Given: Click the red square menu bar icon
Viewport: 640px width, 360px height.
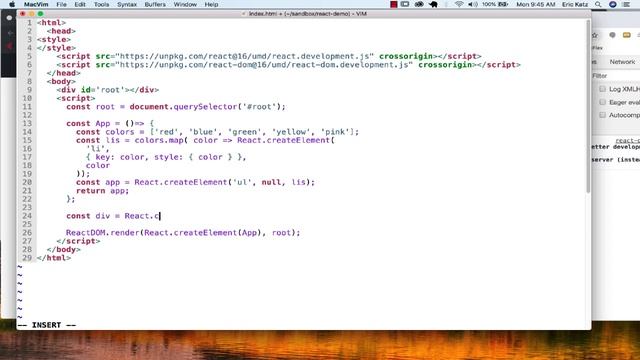Looking at the screenshot, I should (x=393, y=4).
